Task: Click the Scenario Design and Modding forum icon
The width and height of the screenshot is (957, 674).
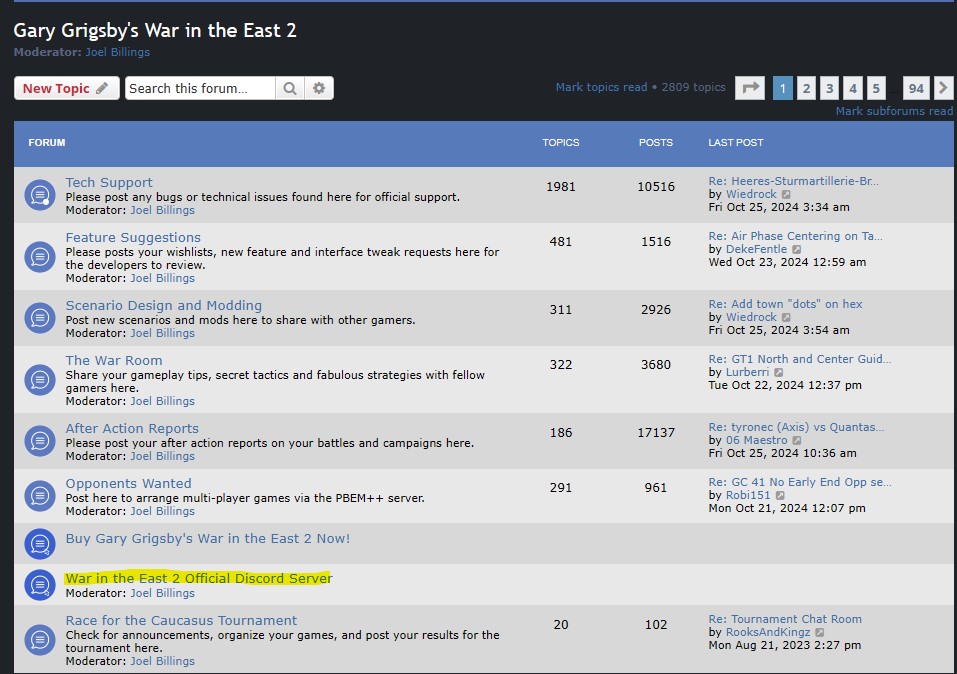Action: tap(40, 318)
